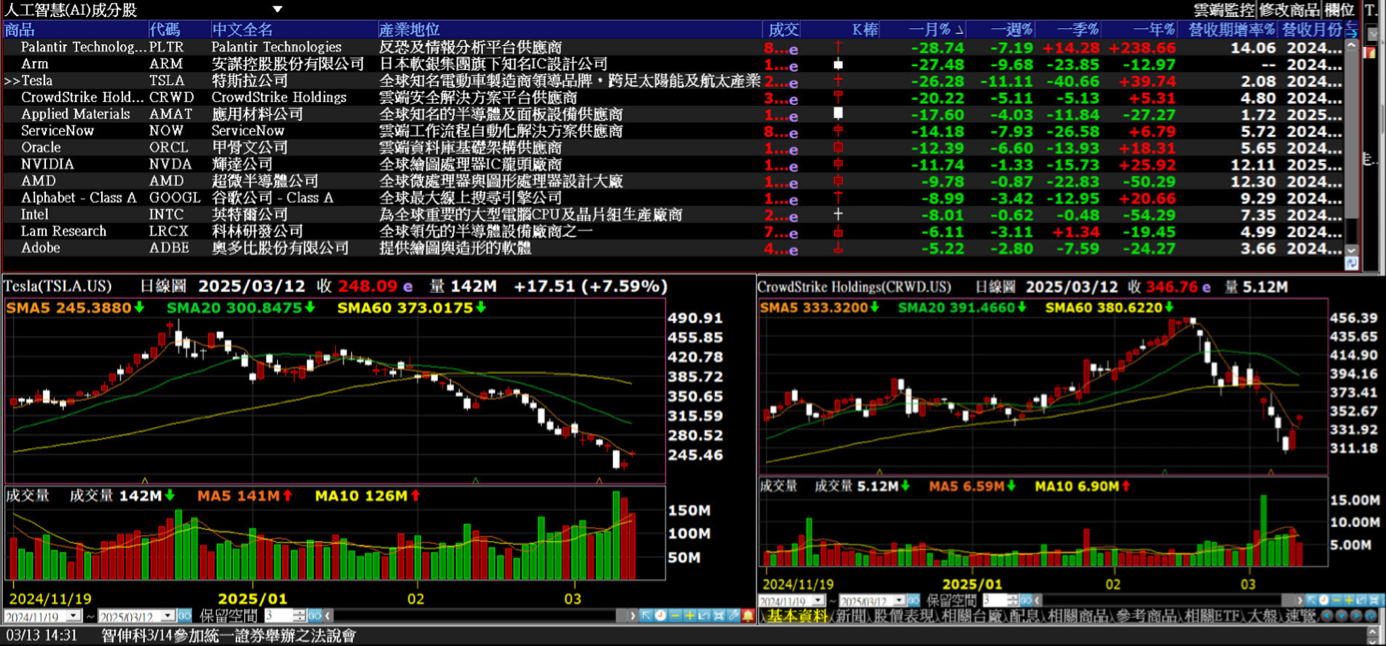Open Tesla chart start date 2024/11/19 dropdown

coord(73,615)
